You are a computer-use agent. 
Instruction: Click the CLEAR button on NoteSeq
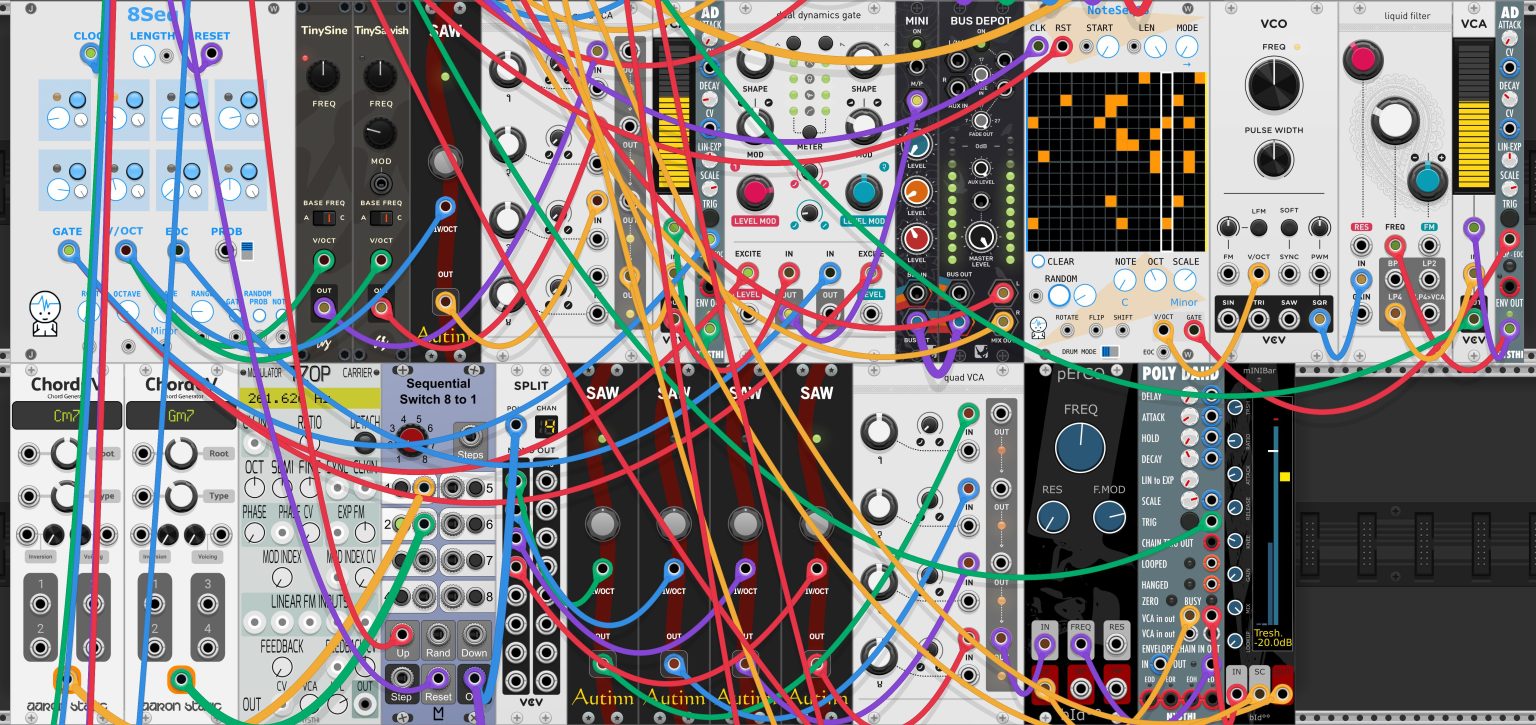(1039, 262)
